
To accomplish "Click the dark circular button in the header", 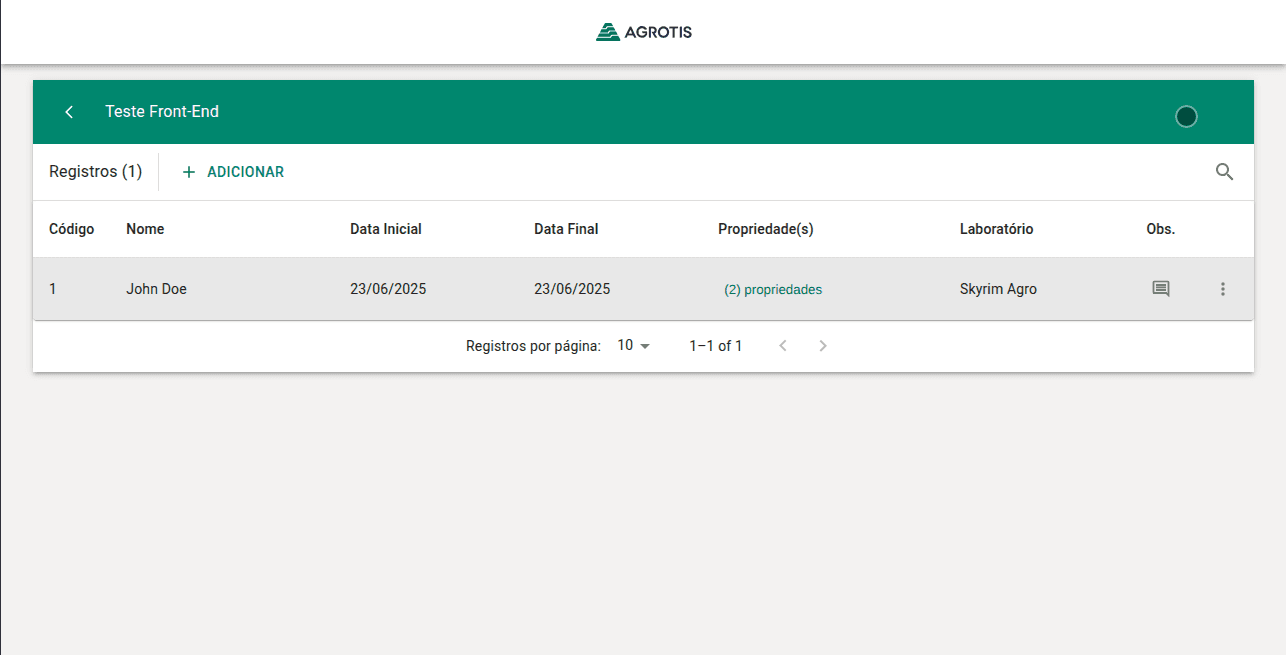I will [1186, 116].
